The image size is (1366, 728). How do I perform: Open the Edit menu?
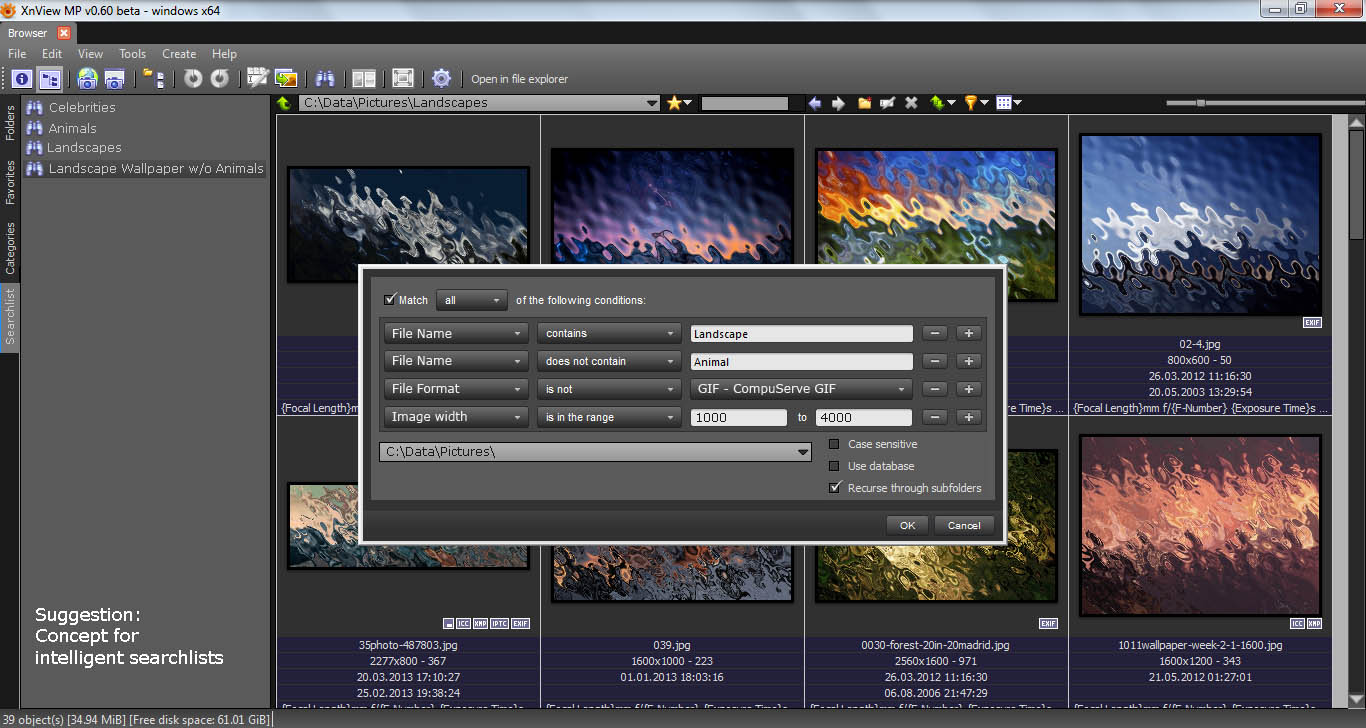pos(52,54)
